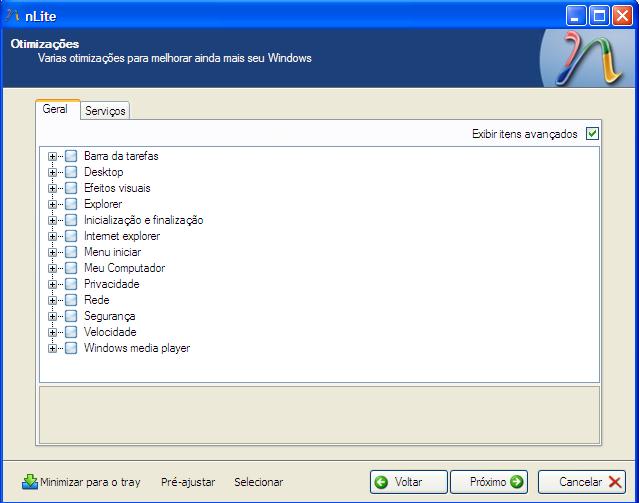Click the Cancelar button
This screenshot has height=503, width=639.
click(582, 482)
